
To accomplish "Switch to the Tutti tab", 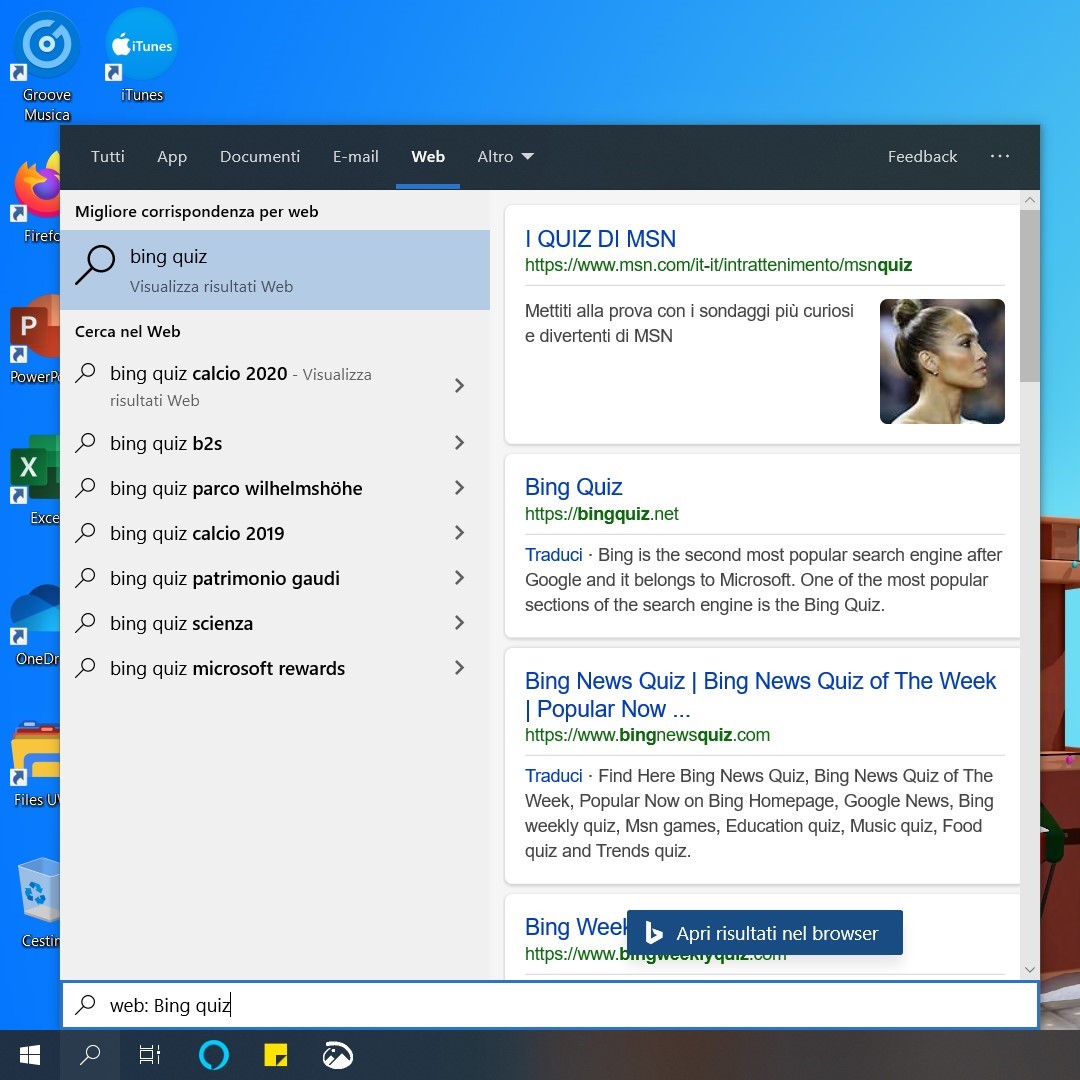I will point(107,156).
